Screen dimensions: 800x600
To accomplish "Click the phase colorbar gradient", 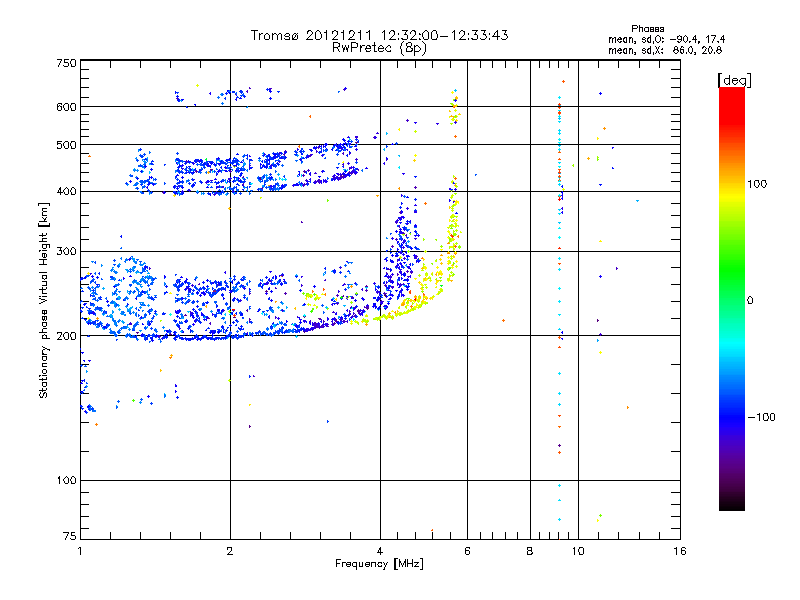I will (732, 298).
